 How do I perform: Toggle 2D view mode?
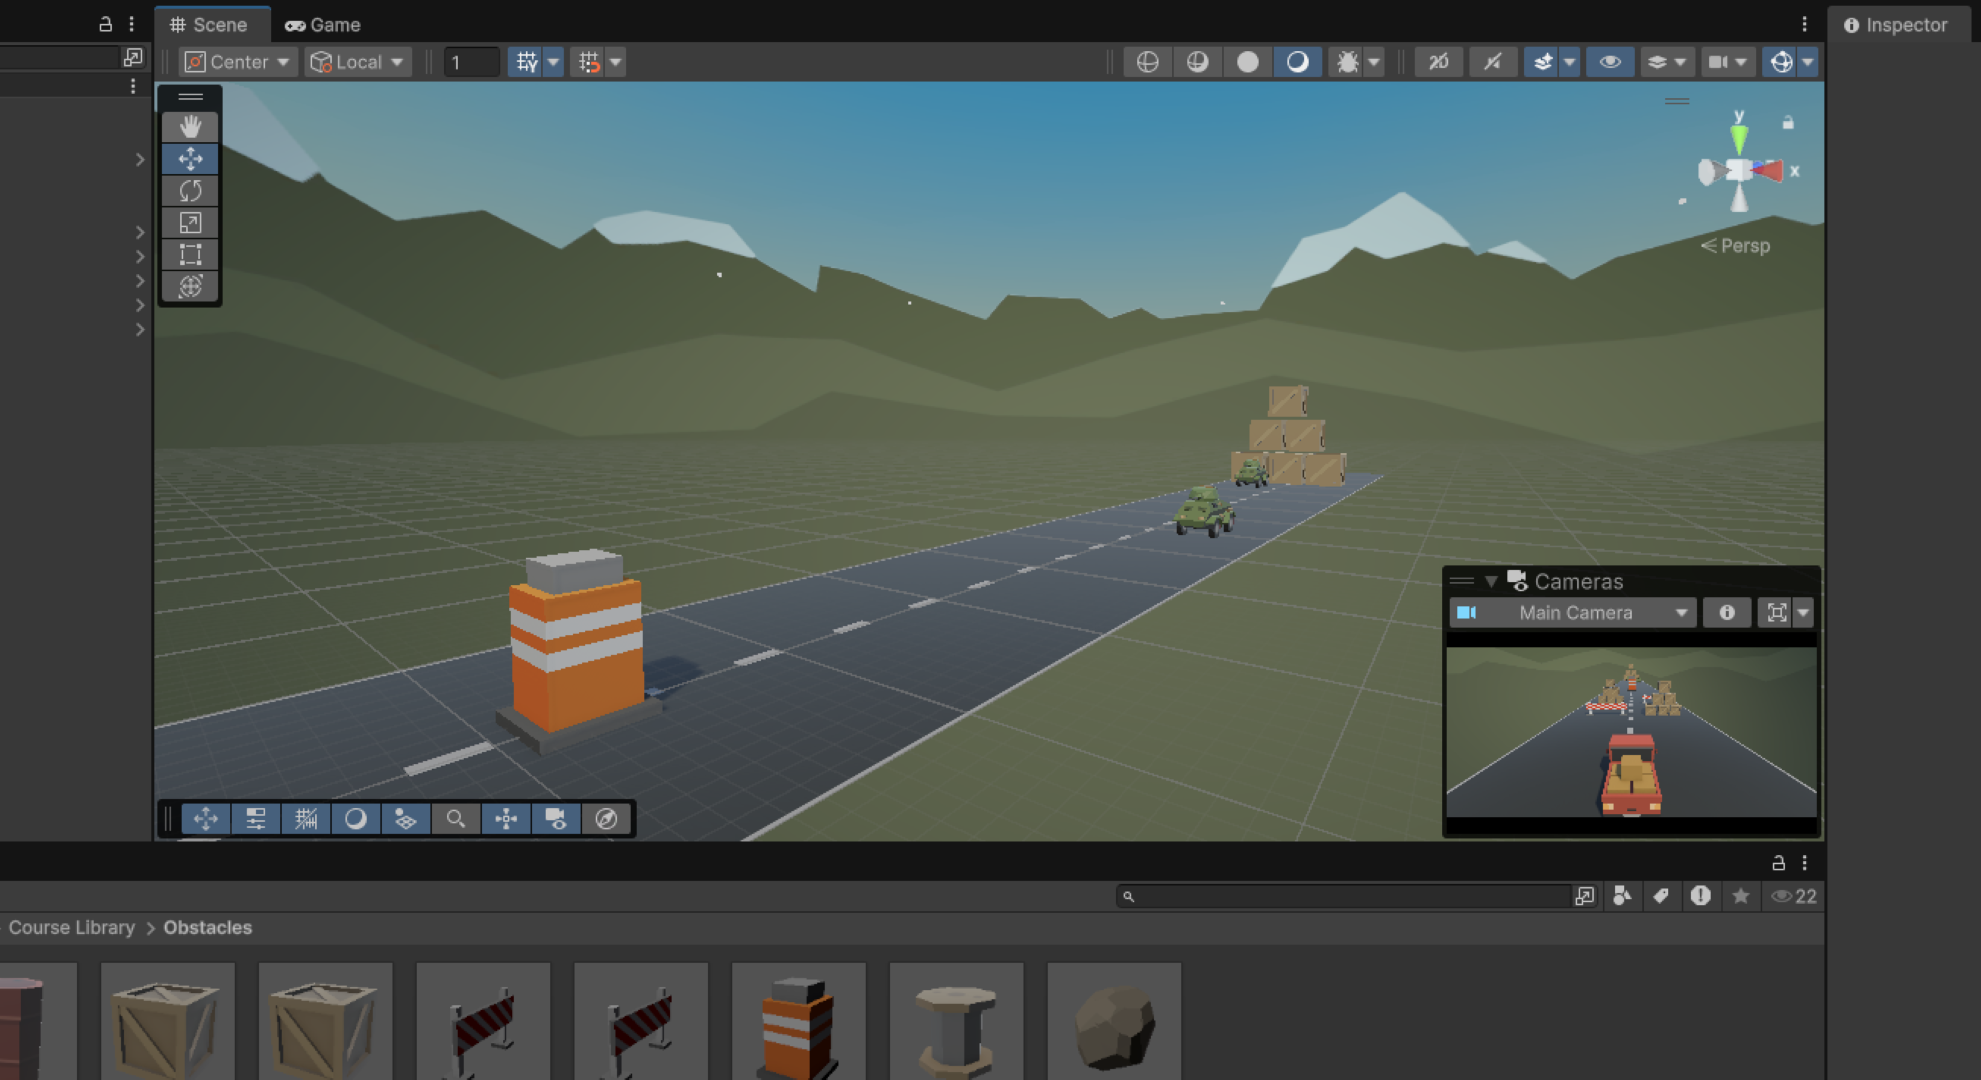pos(1438,62)
